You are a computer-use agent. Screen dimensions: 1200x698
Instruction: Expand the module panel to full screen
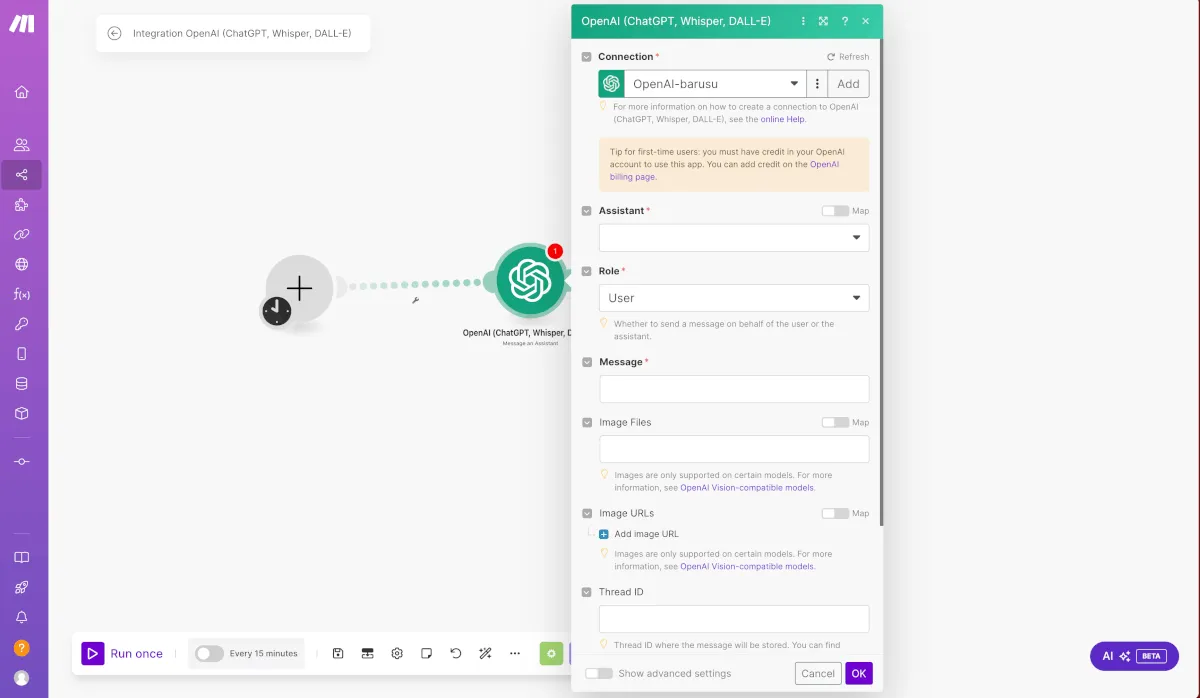point(823,21)
